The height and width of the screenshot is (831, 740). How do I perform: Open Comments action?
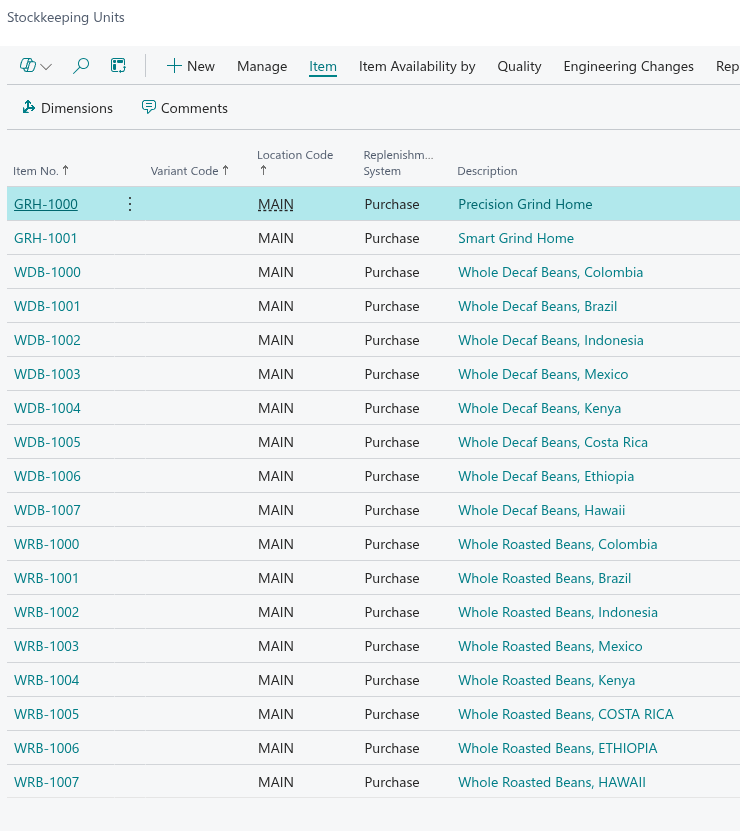pos(184,108)
